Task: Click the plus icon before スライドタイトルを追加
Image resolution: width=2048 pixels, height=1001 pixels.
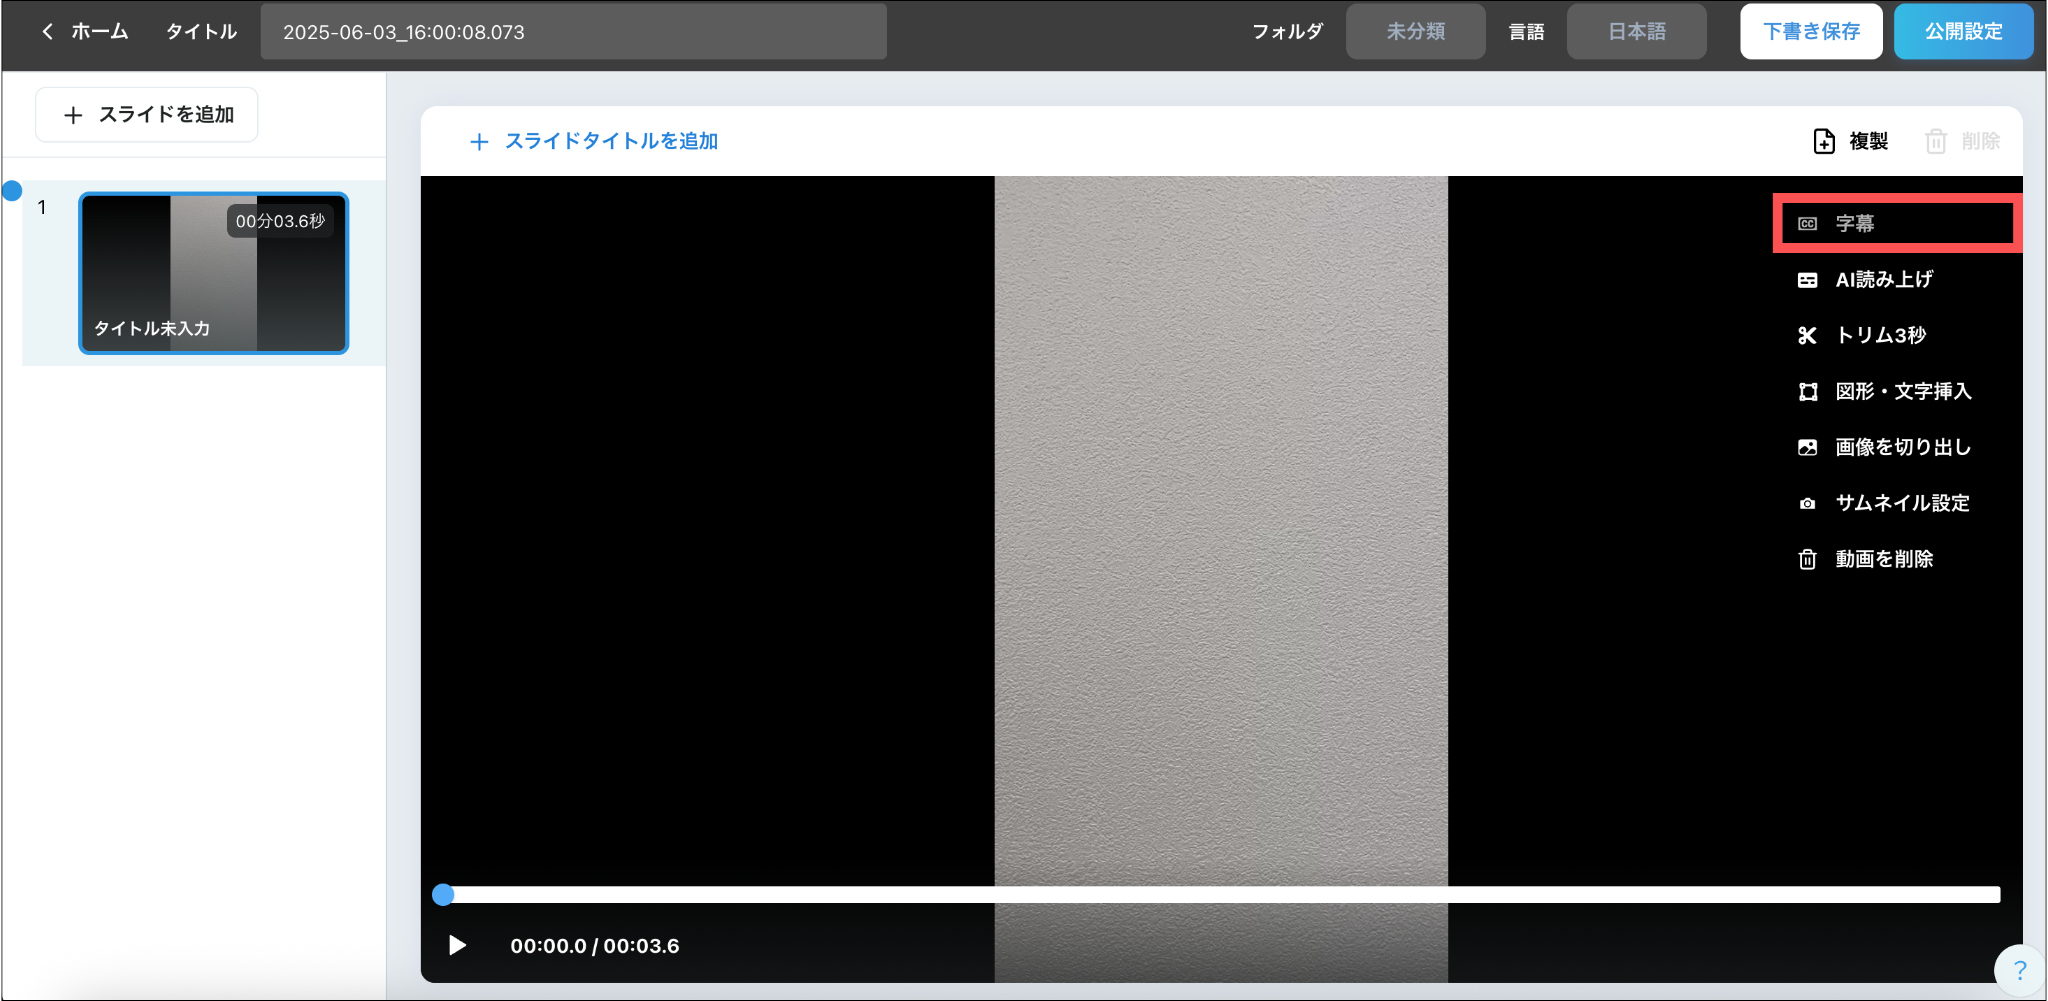Action: 479,142
